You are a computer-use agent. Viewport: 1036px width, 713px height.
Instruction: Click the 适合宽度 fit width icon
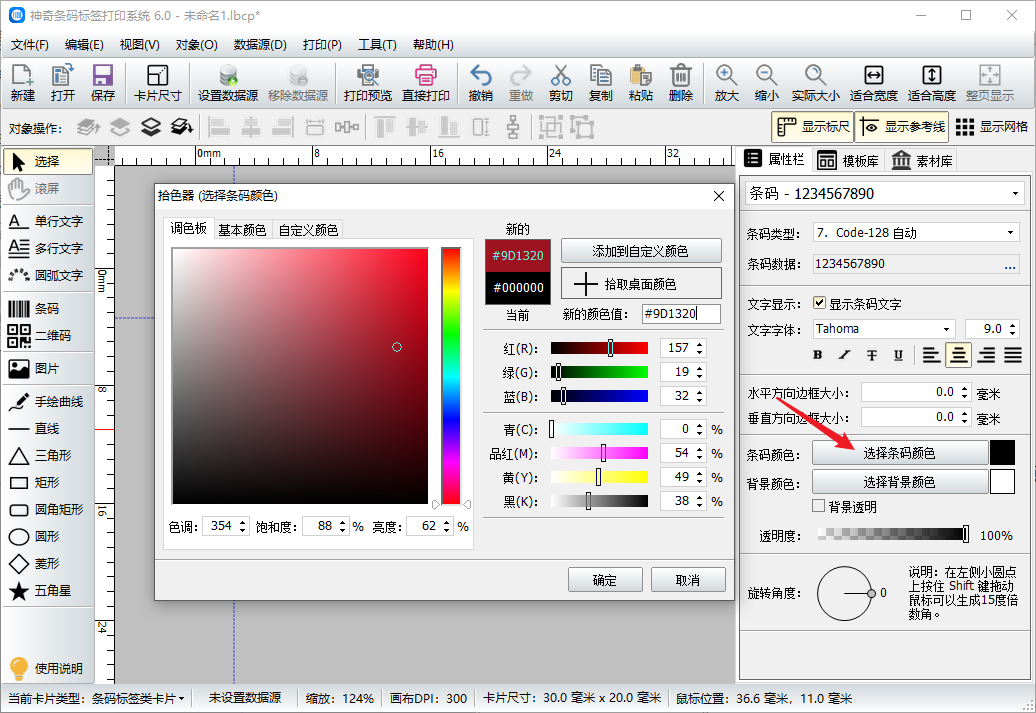[873, 83]
